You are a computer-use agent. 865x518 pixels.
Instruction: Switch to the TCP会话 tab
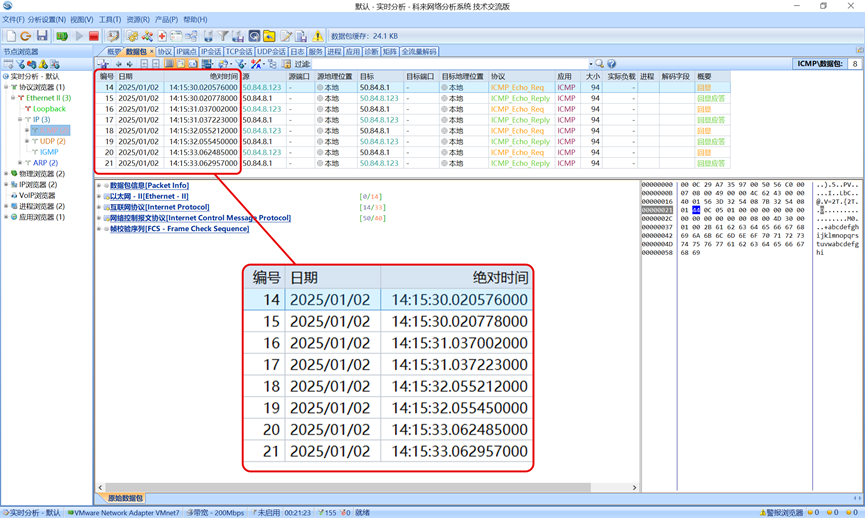(239, 51)
